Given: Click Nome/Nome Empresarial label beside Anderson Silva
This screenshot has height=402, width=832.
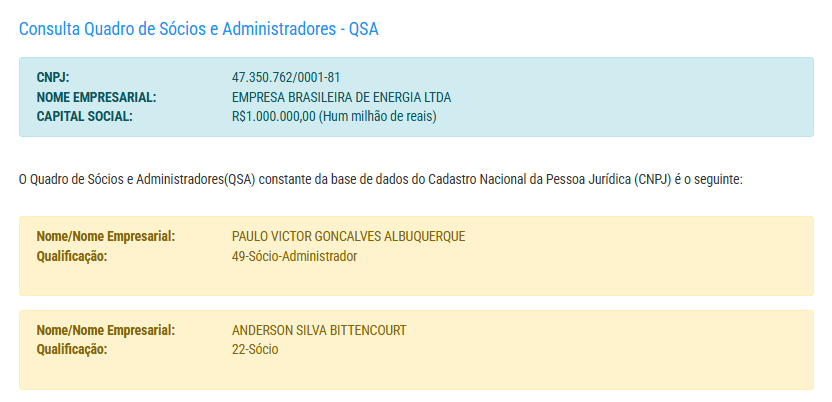Looking at the screenshot, I should (105, 331).
